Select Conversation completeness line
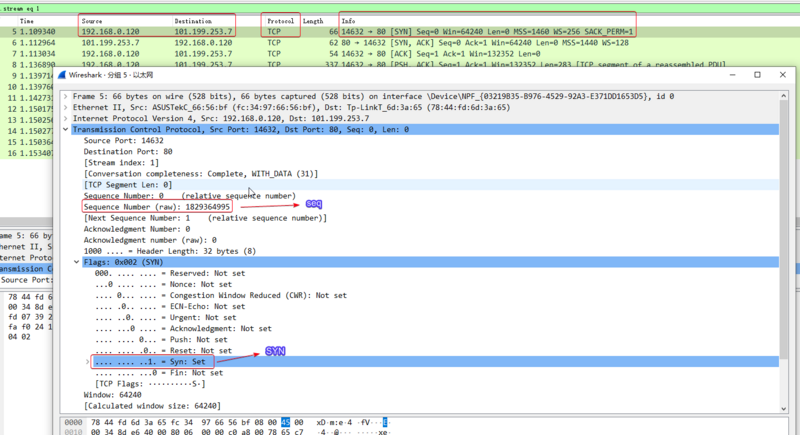The width and height of the screenshot is (800, 435). pos(201,174)
